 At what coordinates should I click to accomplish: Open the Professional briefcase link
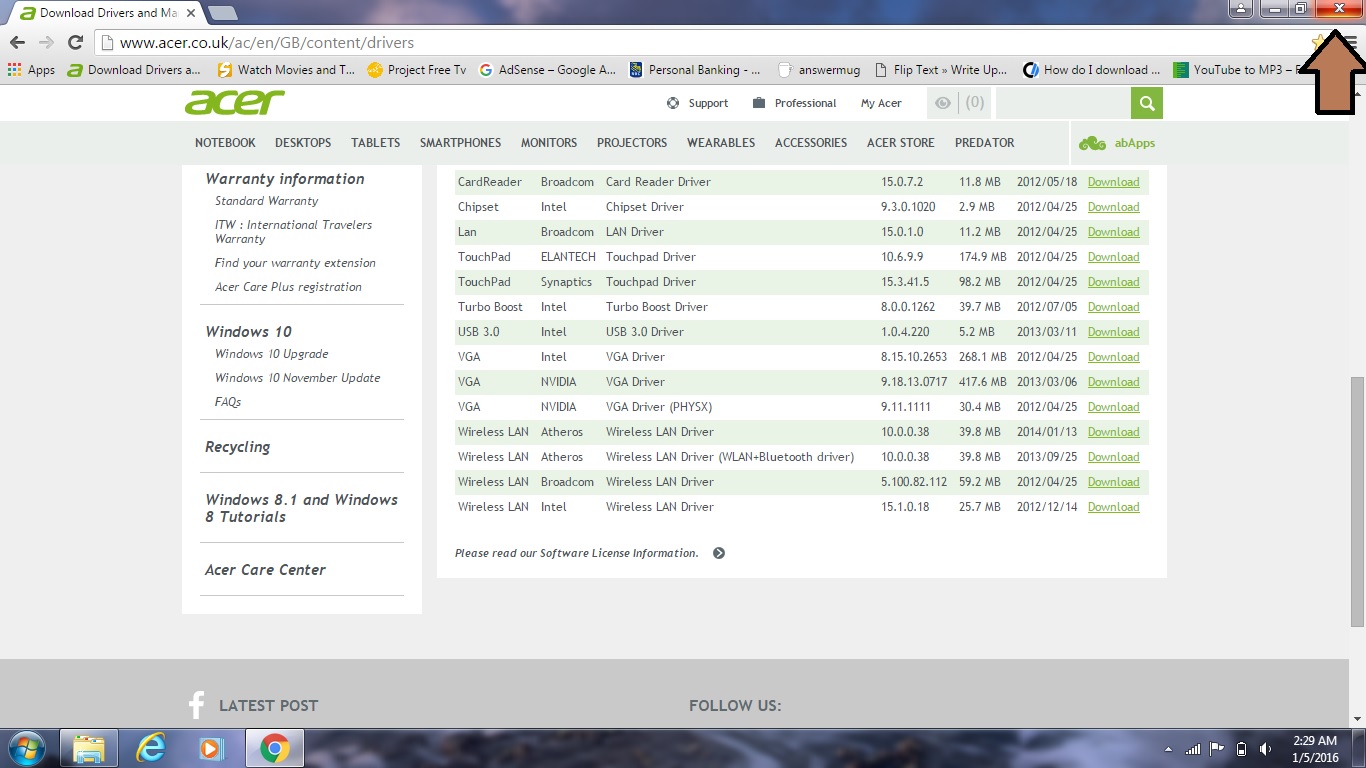tap(795, 103)
